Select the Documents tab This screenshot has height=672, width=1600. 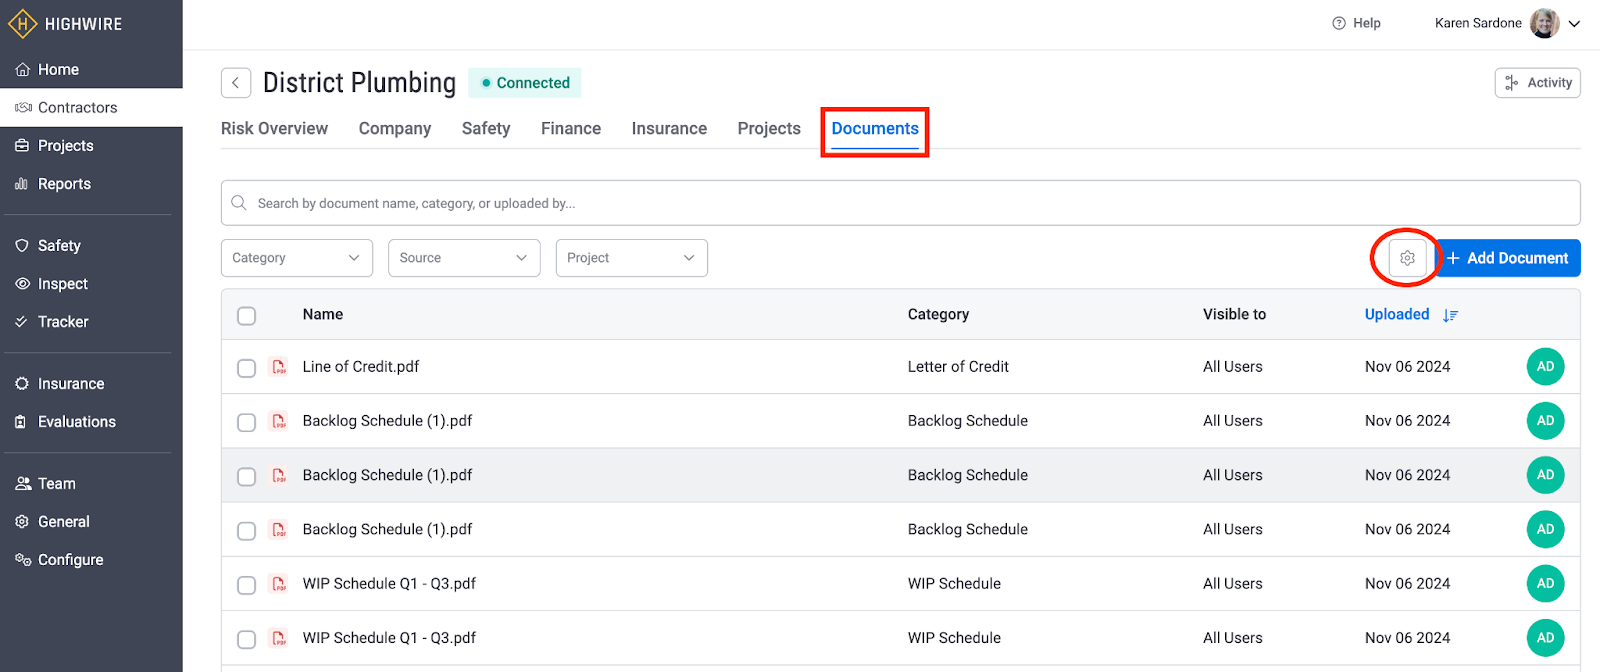click(x=875, y=128)
